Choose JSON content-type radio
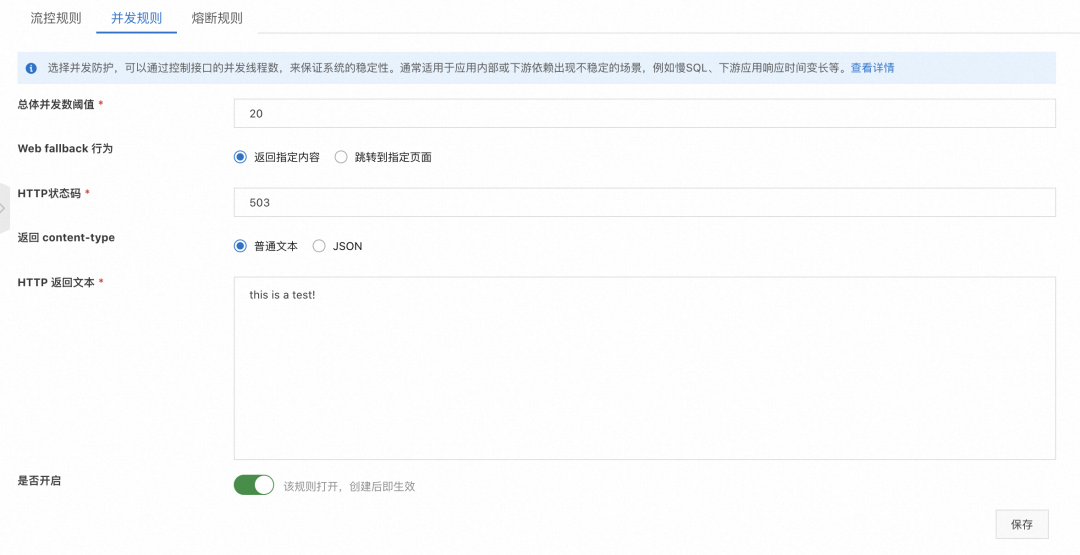 pyautogui.click(x=319, y=246)
